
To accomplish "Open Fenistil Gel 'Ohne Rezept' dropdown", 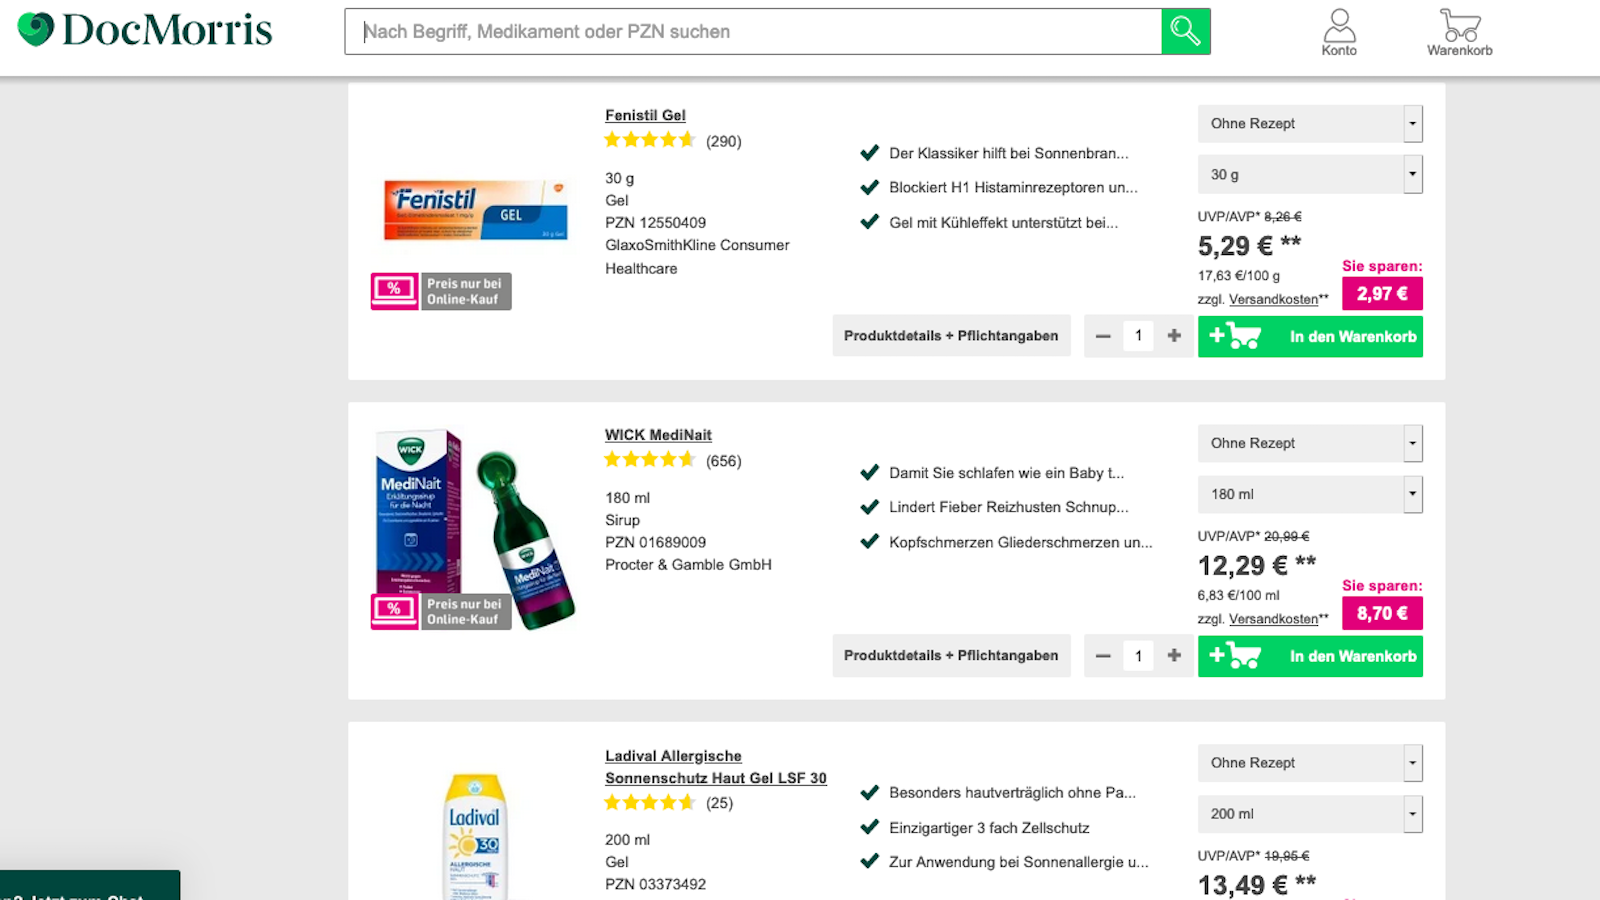I will point(1309,124).
